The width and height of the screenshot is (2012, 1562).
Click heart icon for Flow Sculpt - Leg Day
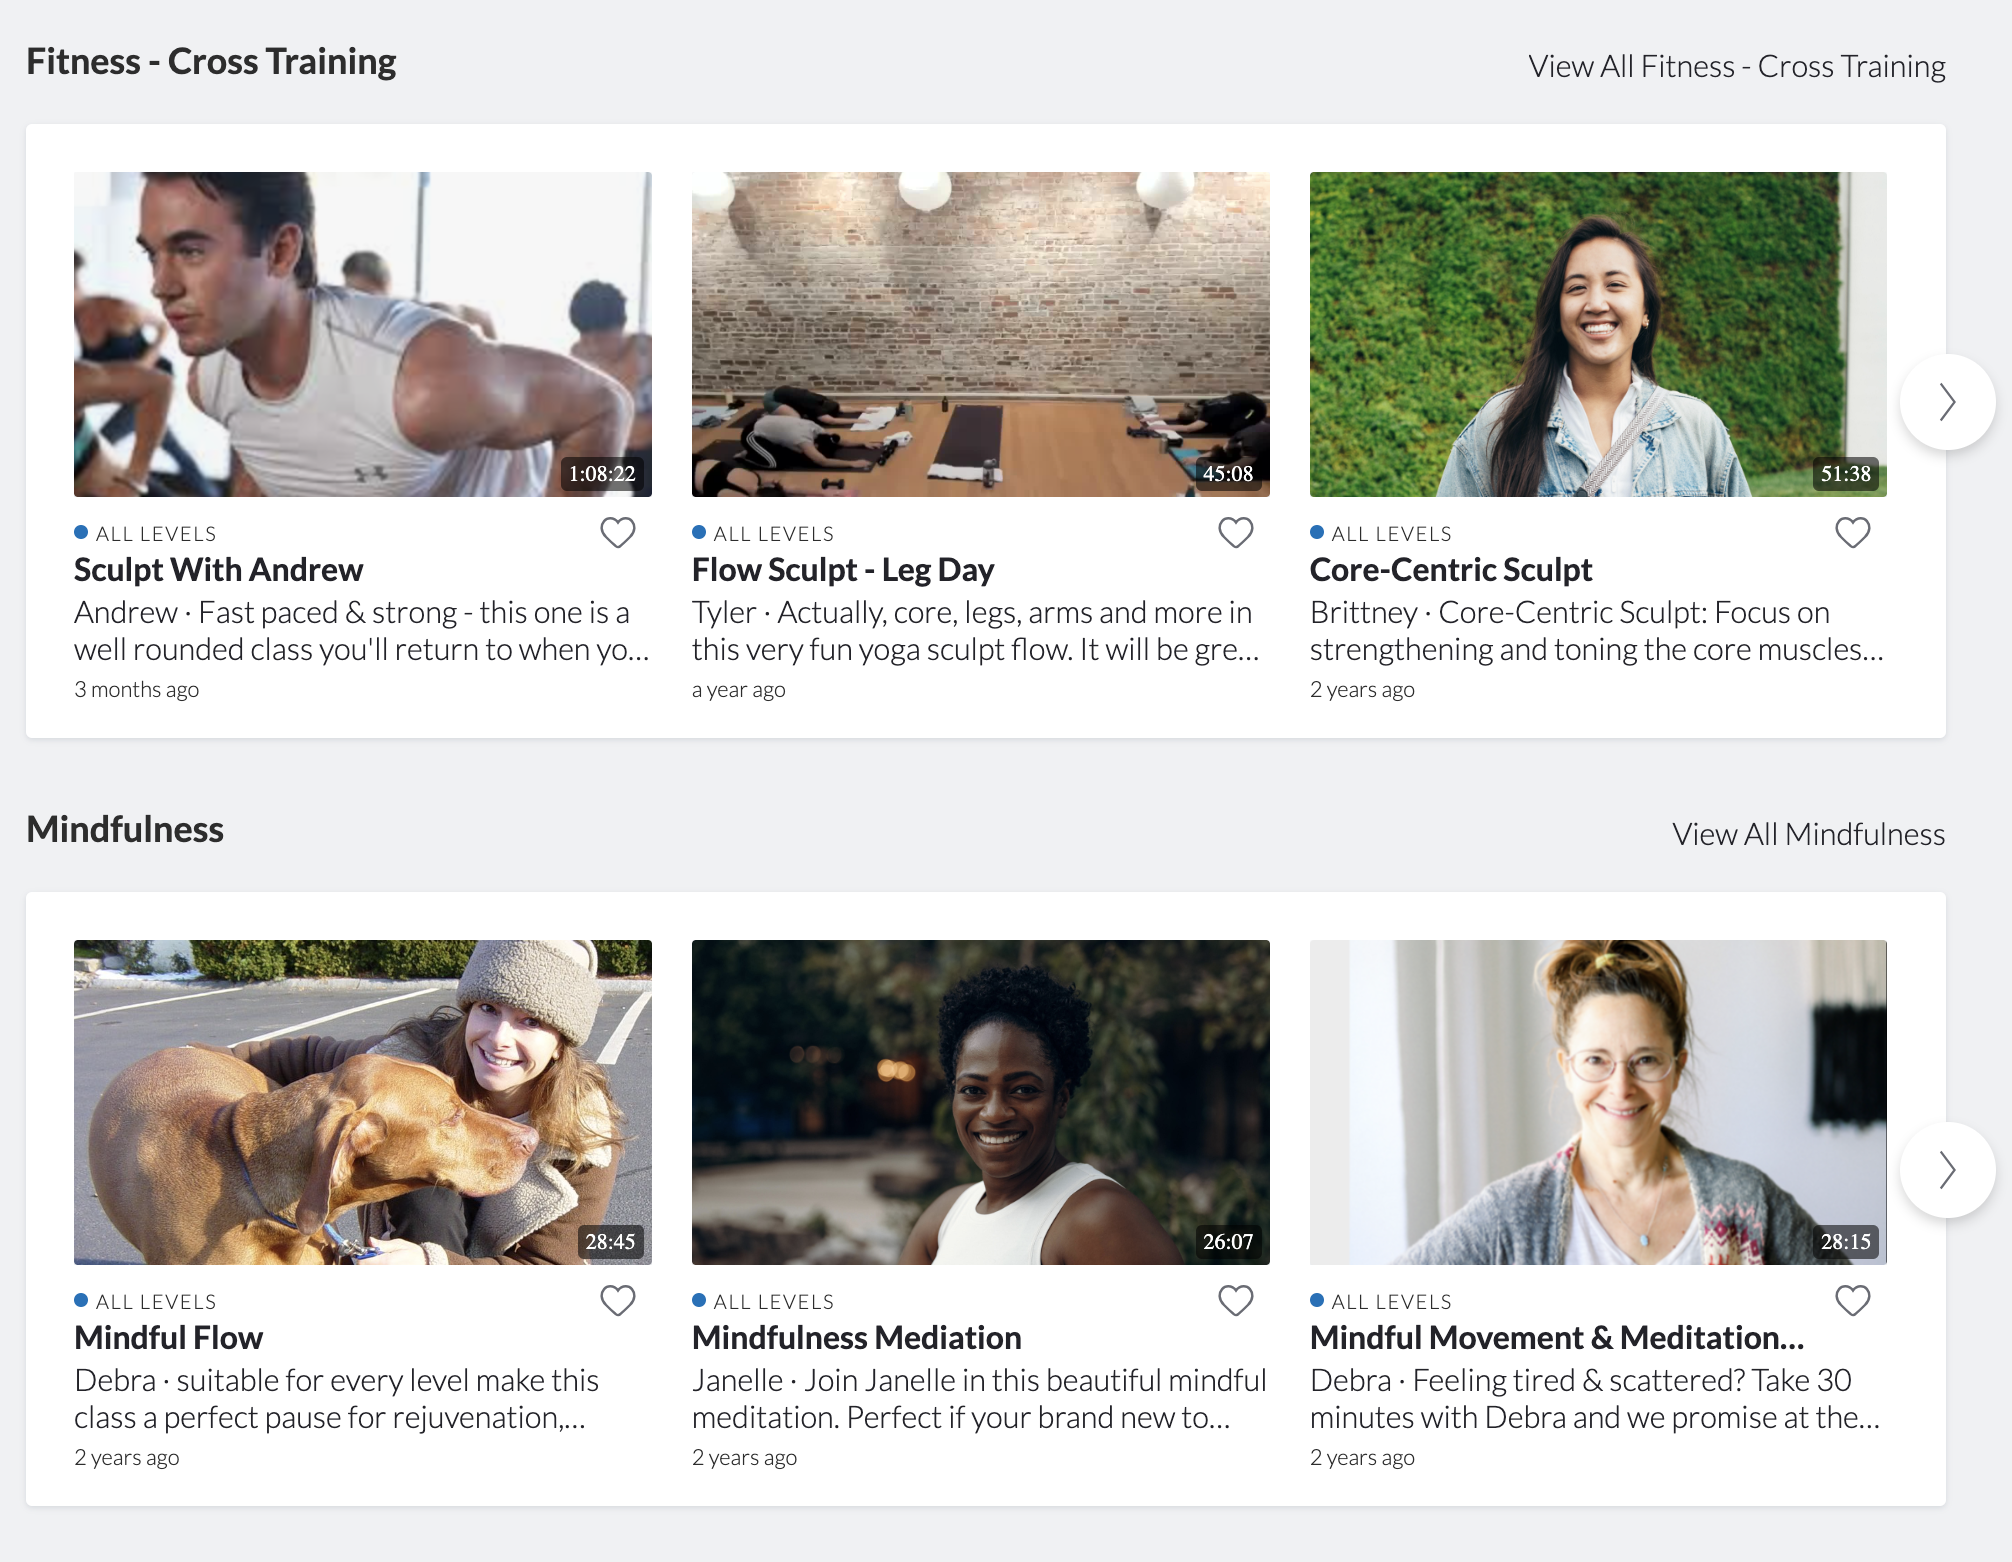pyautogui.click(x=1235, y=533)
